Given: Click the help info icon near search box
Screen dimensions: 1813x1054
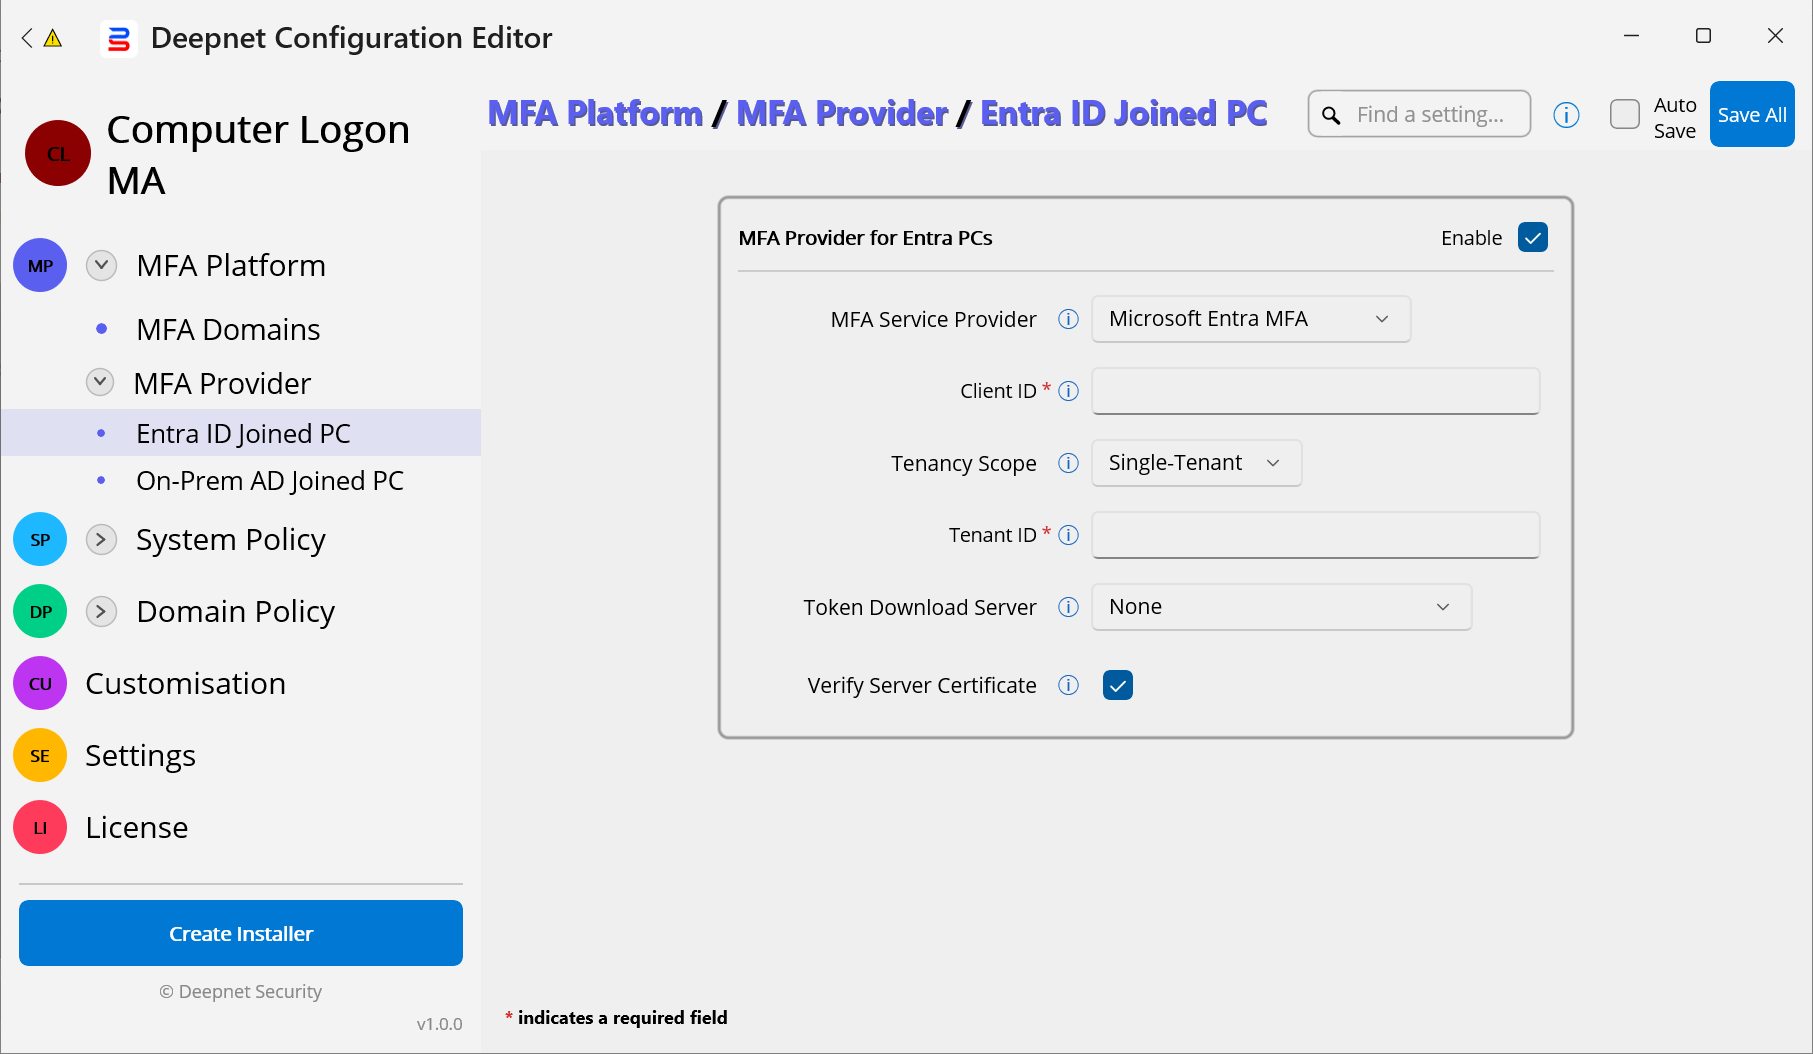Looking at the screenshot, I should (x=1566, y=115).
